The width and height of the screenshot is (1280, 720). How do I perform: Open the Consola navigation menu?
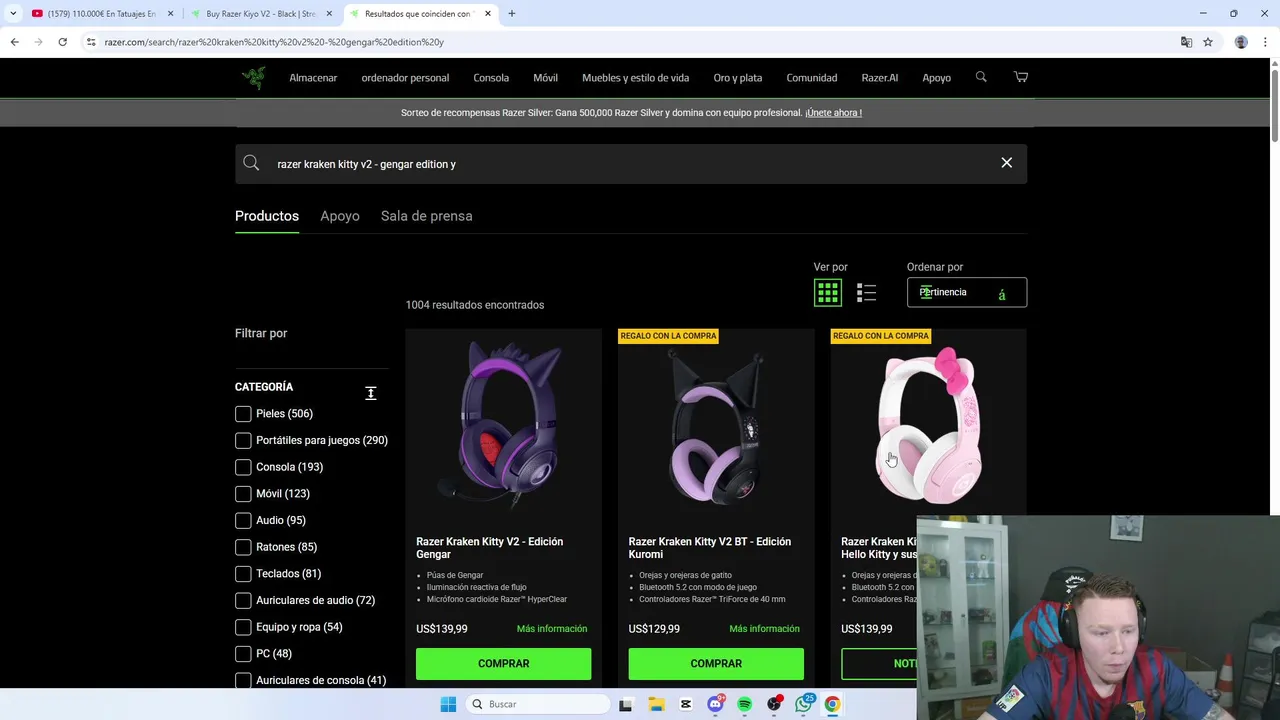tap(491, 78)
